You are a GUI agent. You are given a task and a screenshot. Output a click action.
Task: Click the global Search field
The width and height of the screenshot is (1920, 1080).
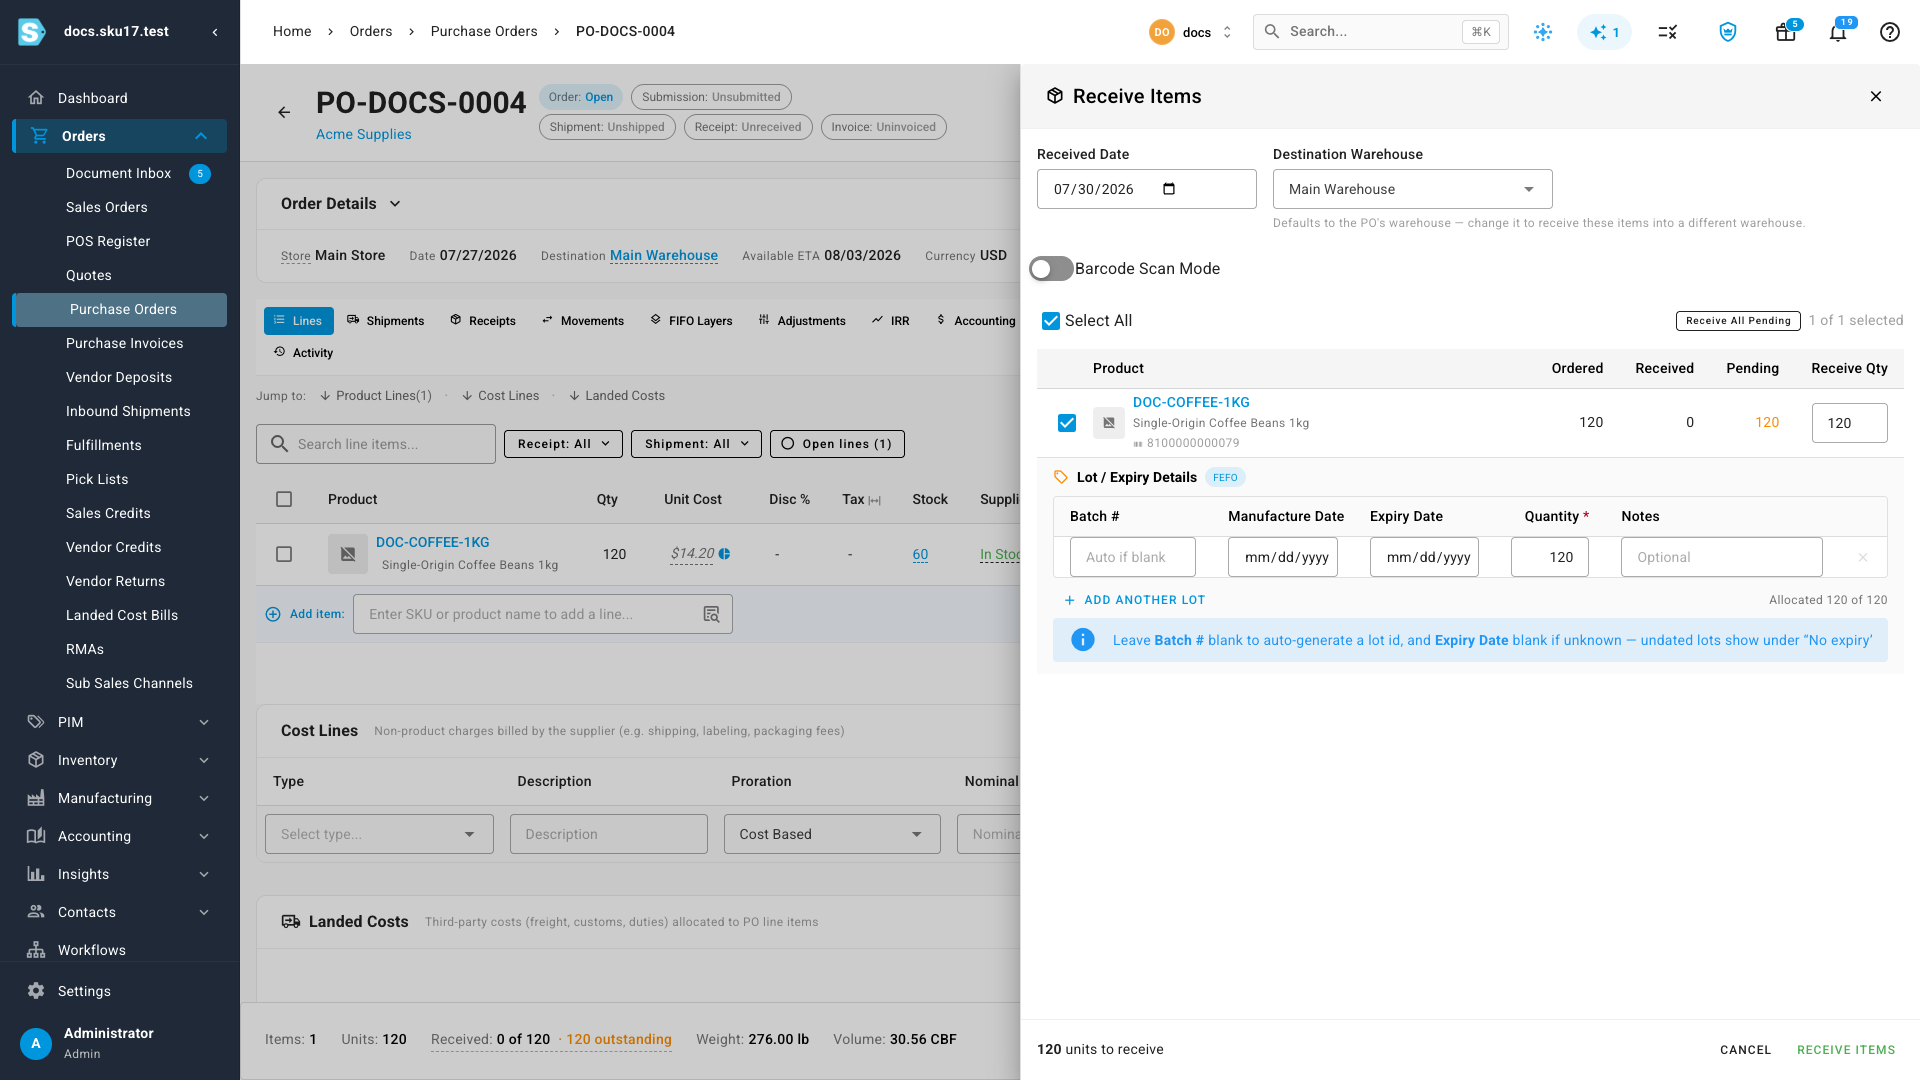point(1380,32)
